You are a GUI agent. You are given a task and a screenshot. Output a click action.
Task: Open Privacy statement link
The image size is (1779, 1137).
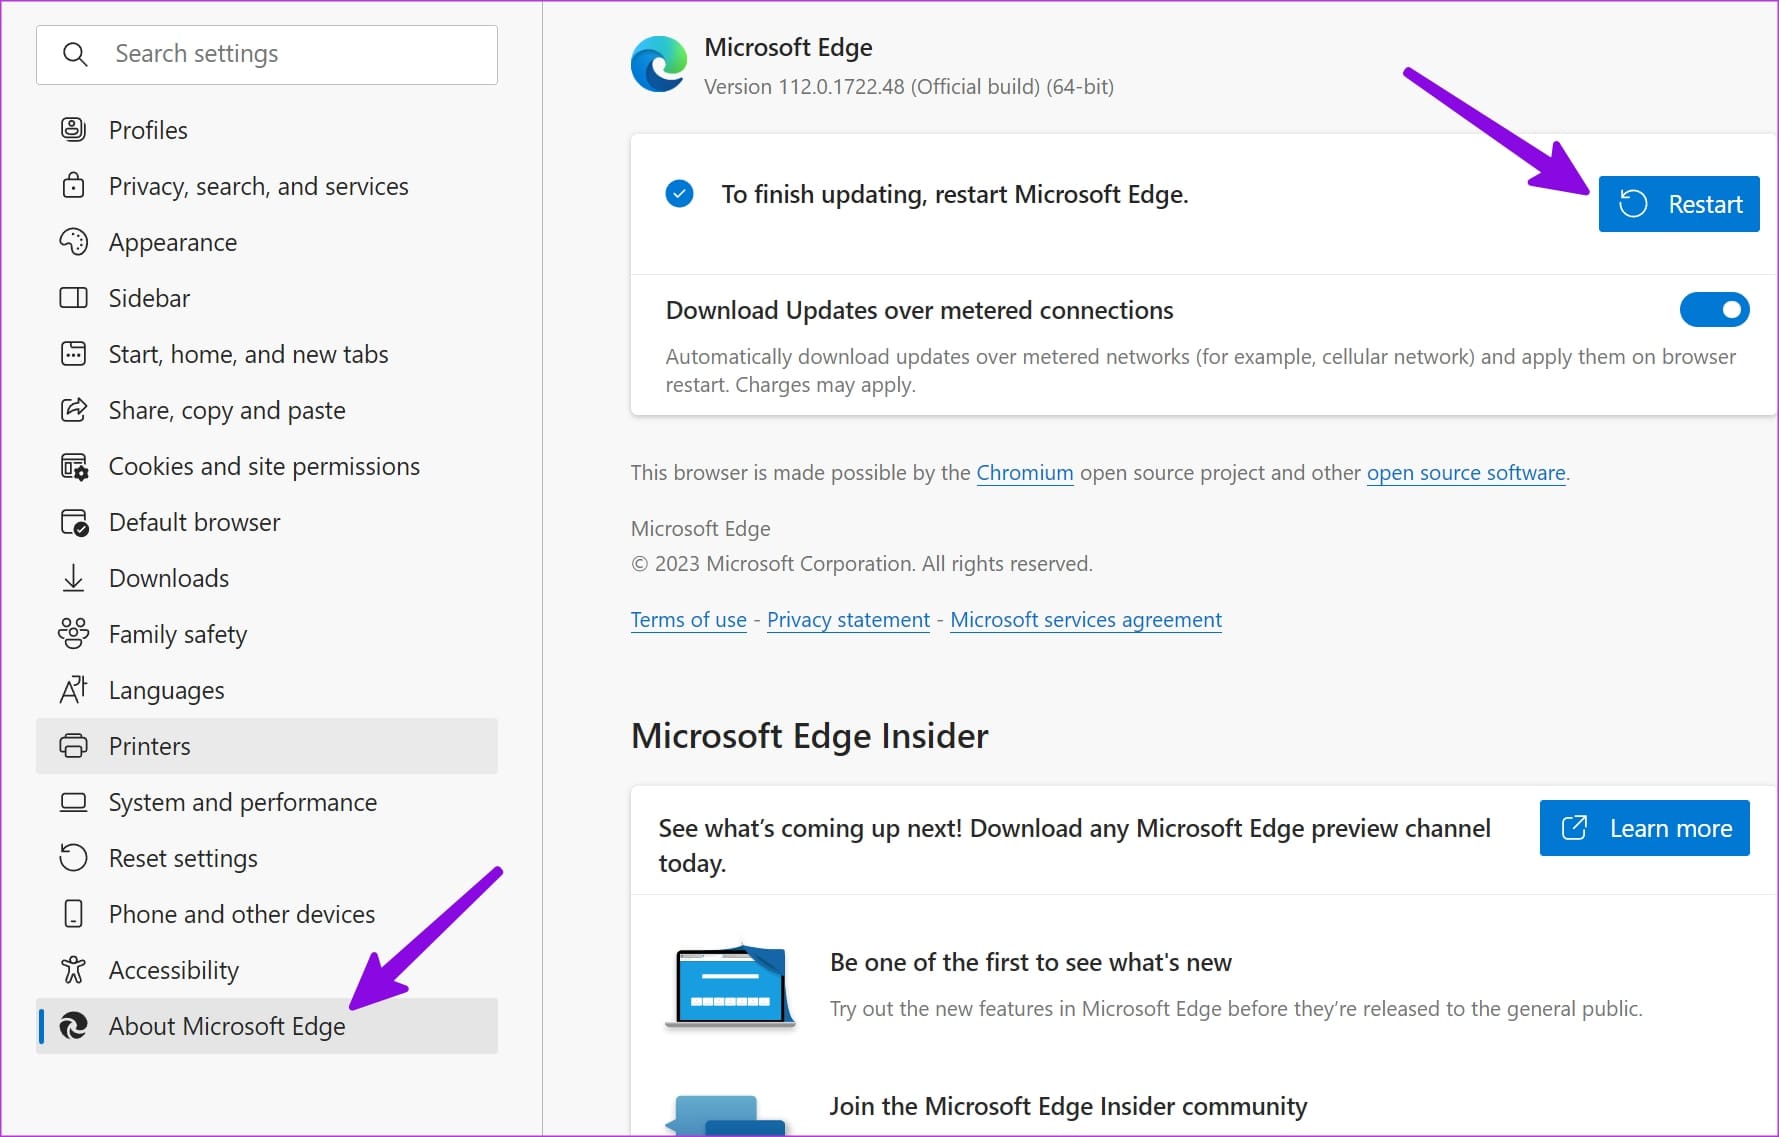(x=848, y=620)
